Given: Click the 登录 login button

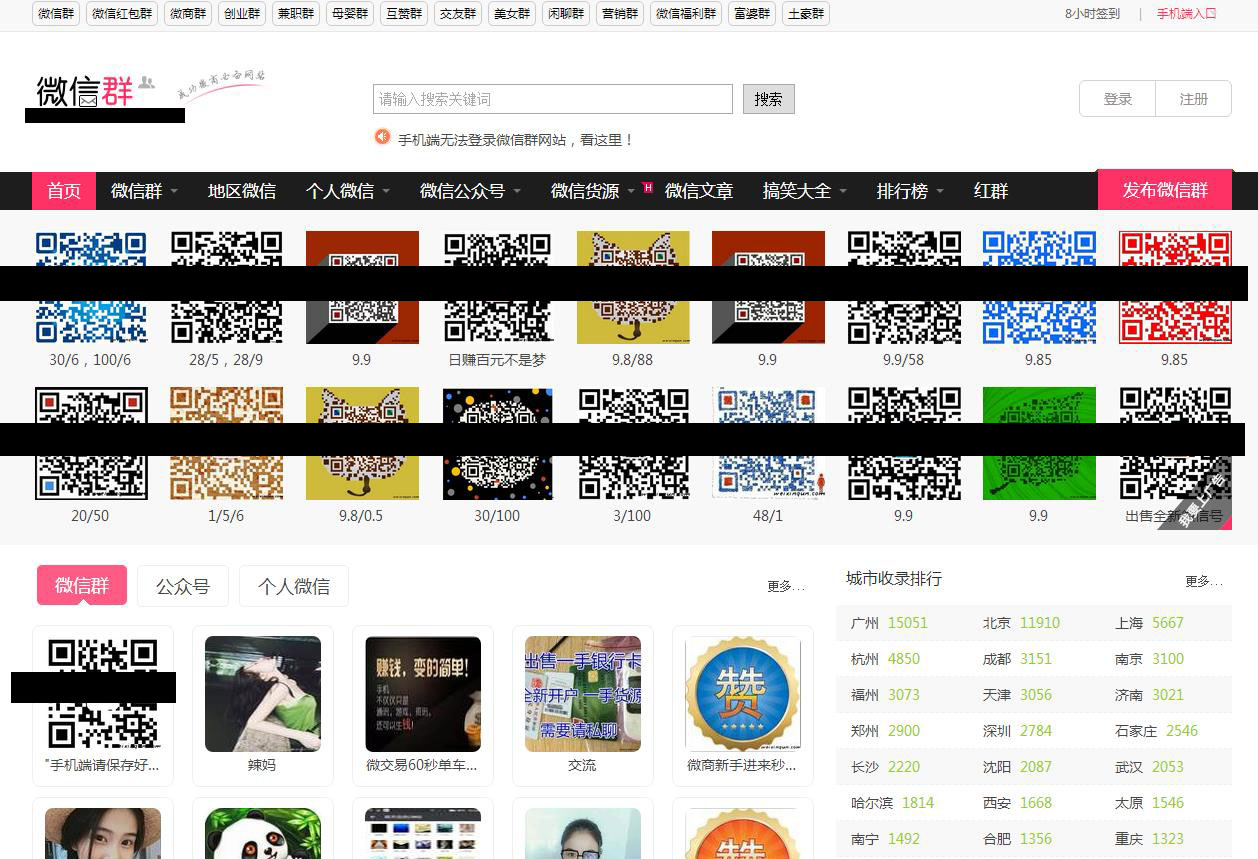Looking at the screenshot, I should tap(1117, 99).
